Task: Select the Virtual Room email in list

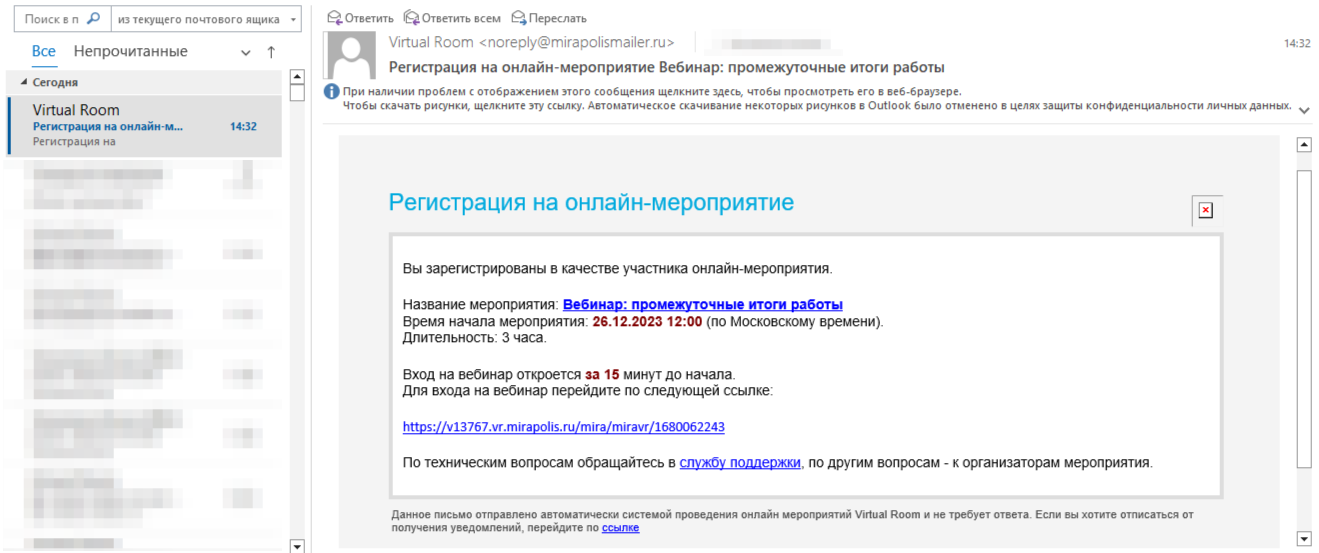Action: tap(144, 126)
